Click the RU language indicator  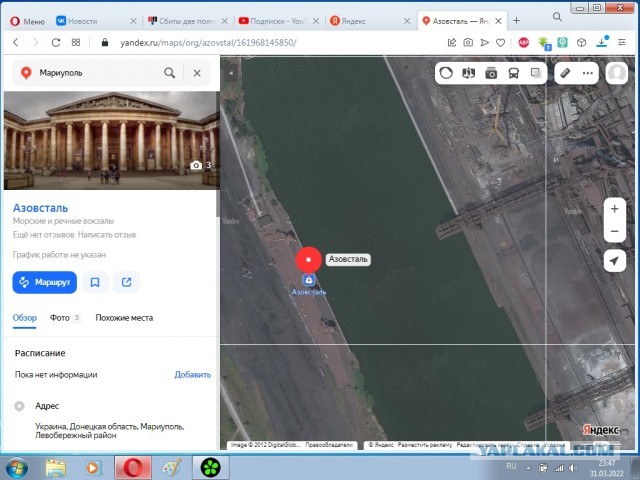(511, 466)
